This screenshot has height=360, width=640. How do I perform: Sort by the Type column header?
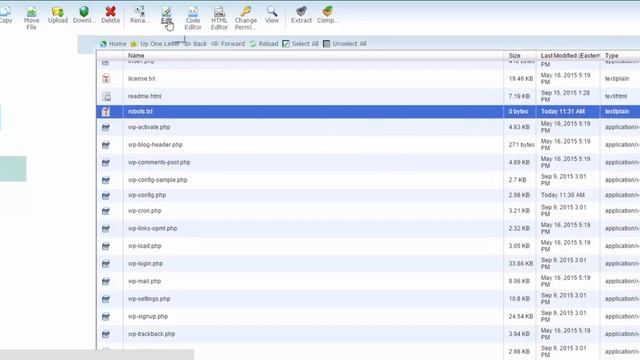click(x=611, y=56)
